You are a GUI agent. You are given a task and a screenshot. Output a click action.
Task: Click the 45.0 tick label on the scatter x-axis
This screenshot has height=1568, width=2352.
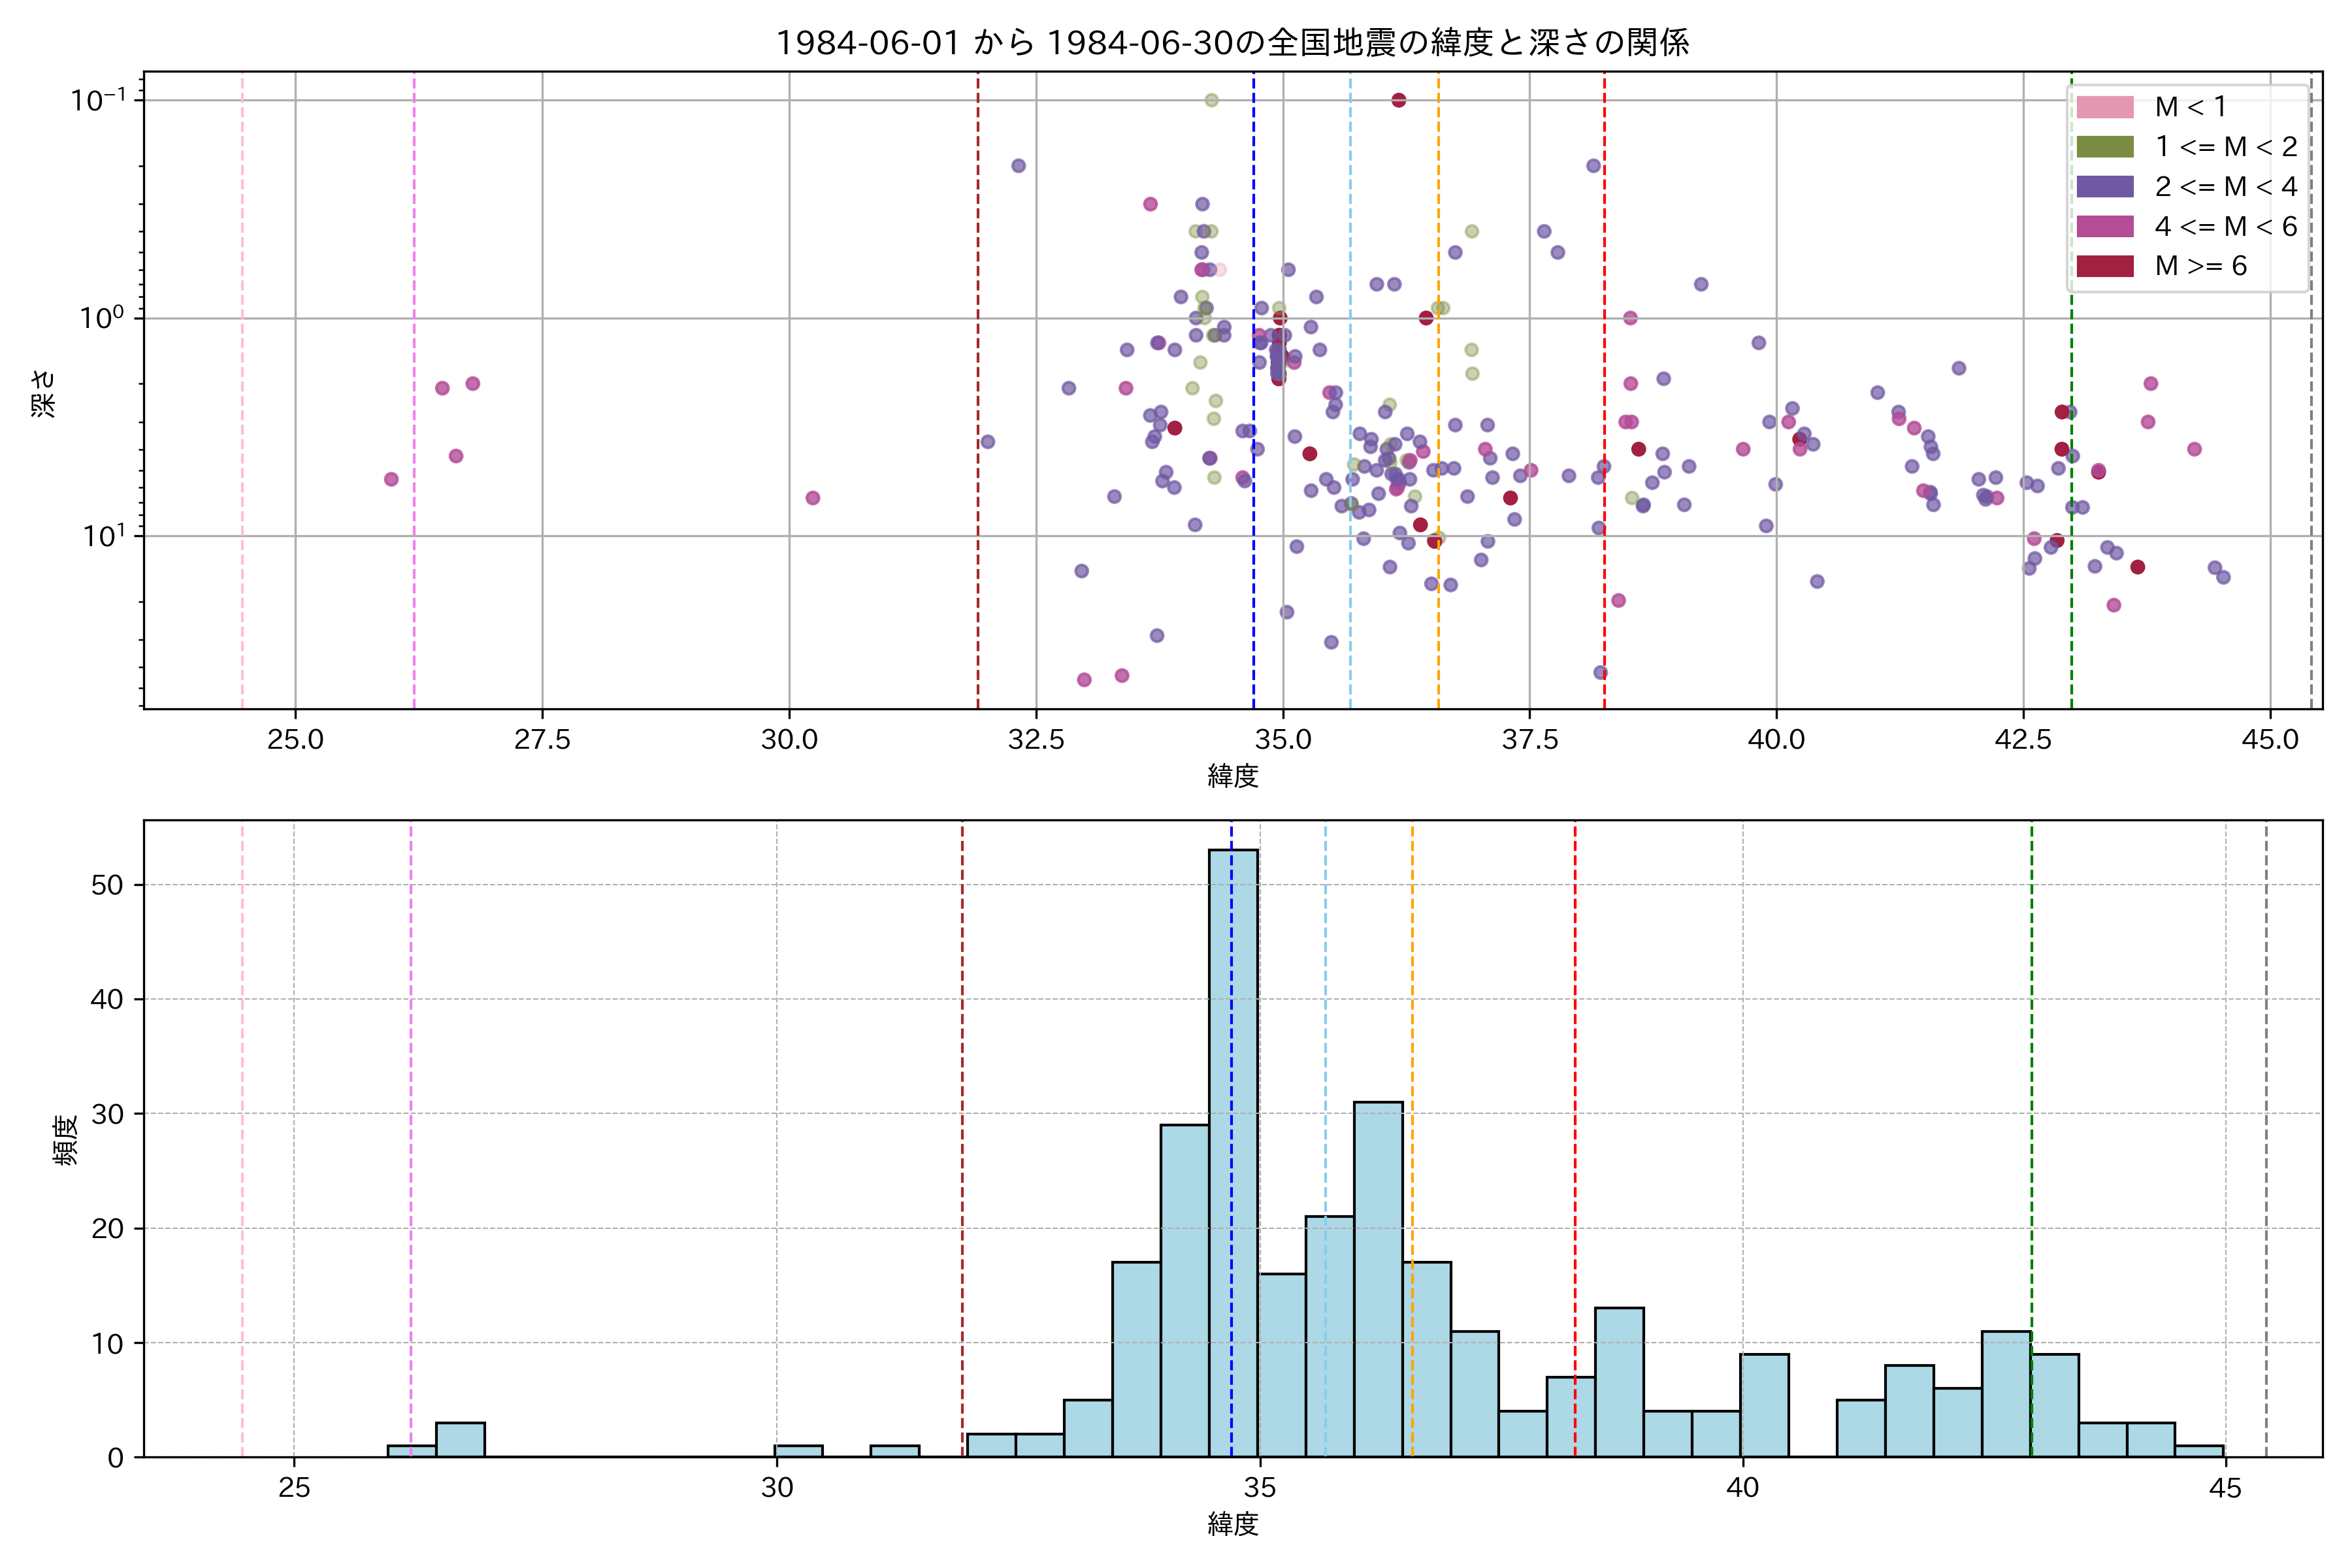[x=2270, y=740]
